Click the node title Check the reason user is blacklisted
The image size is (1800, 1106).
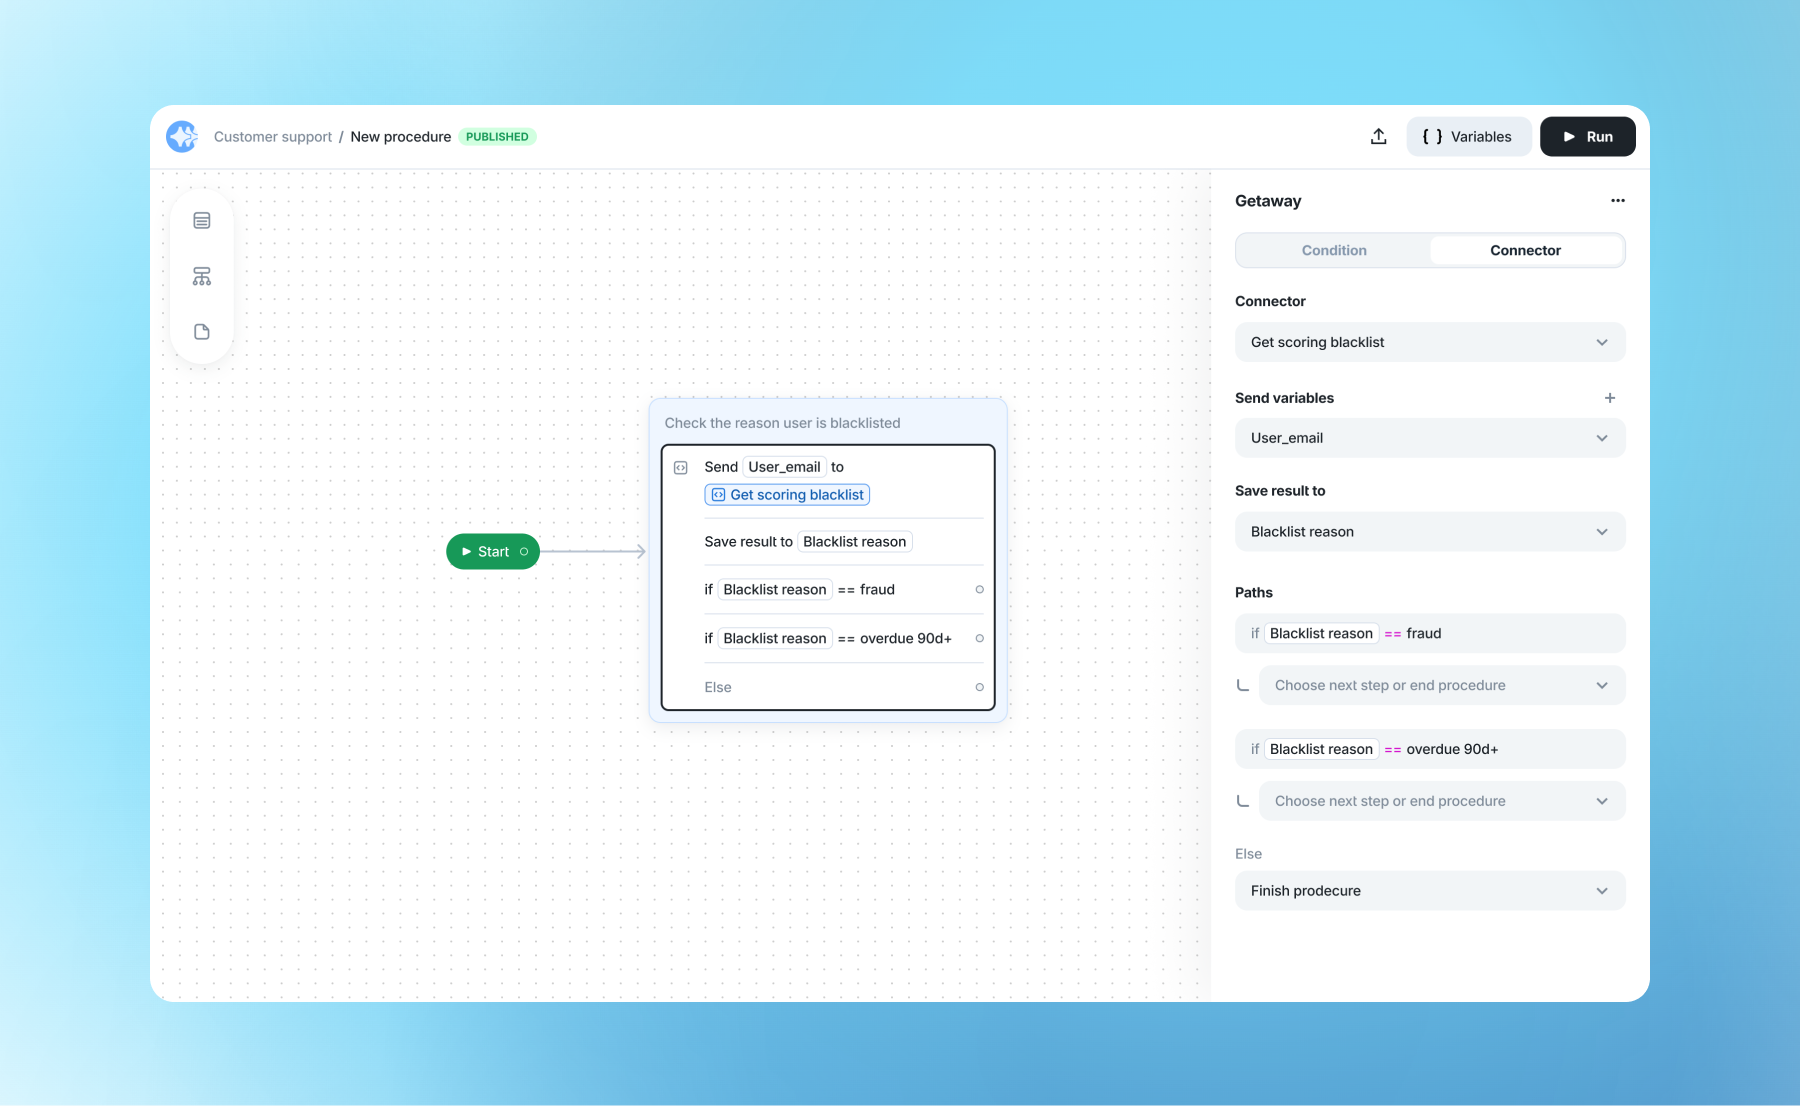pos(782,424)
